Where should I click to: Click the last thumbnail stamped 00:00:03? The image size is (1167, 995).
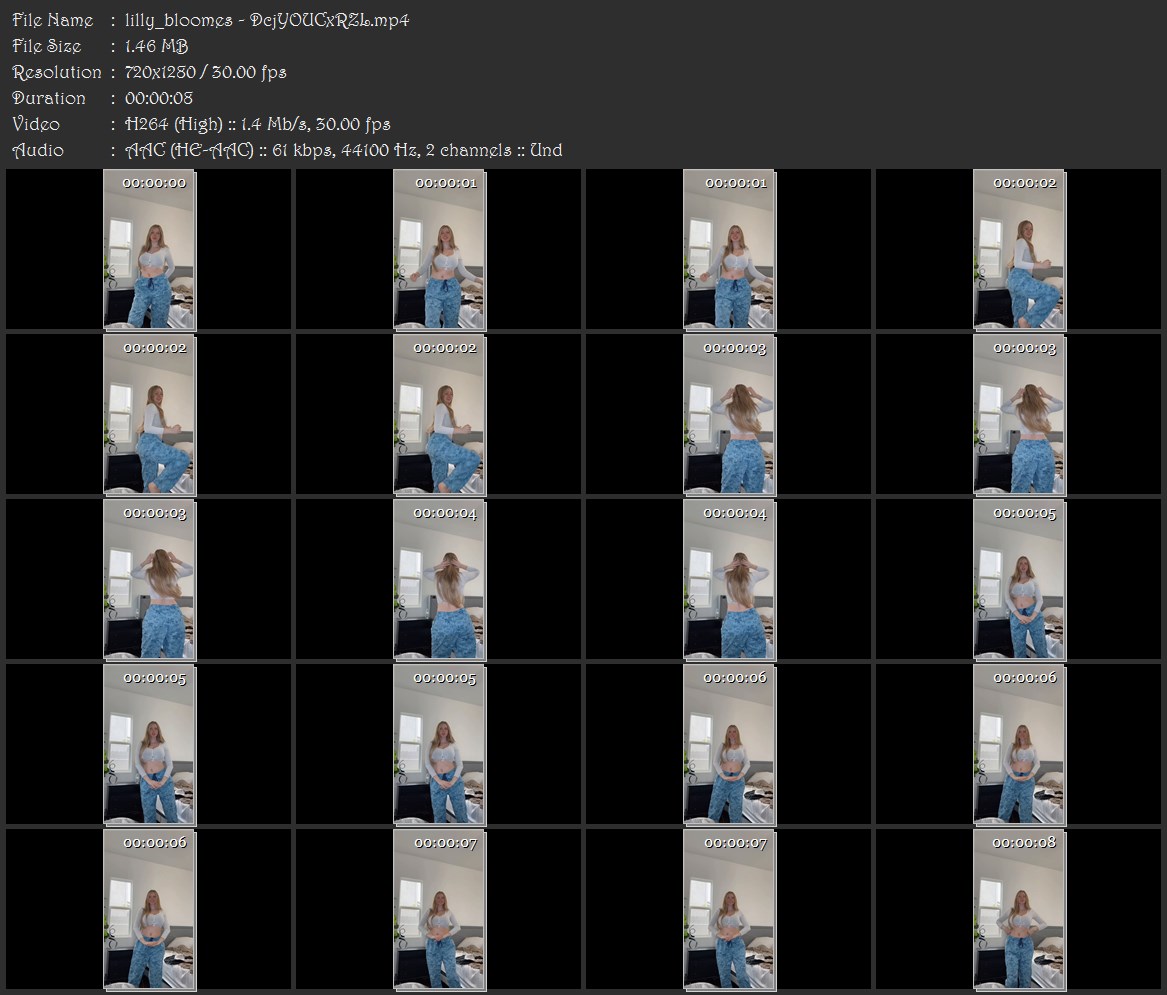(x=149, y=580)
